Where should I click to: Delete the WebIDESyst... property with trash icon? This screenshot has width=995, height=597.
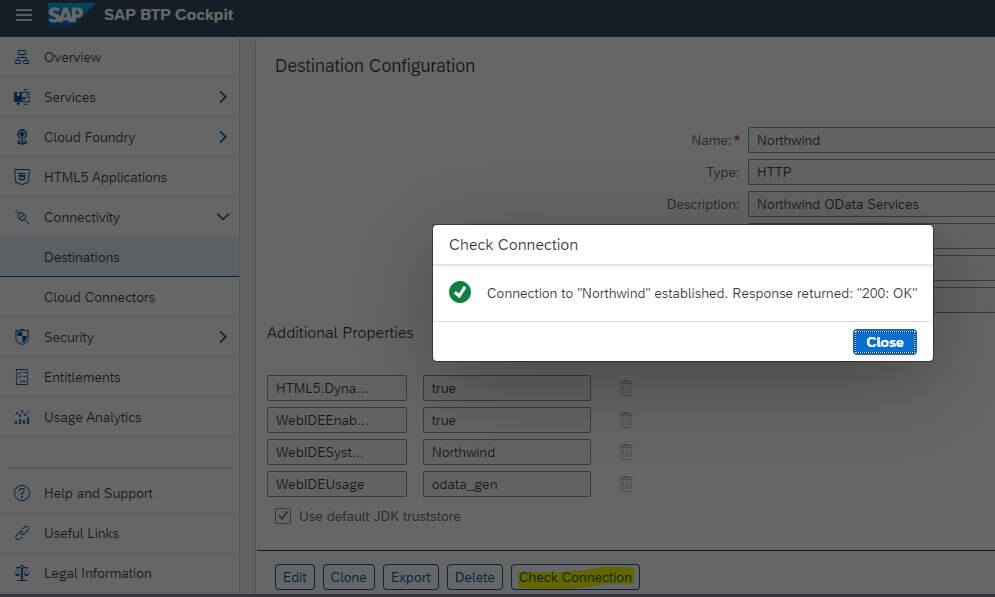626,452
